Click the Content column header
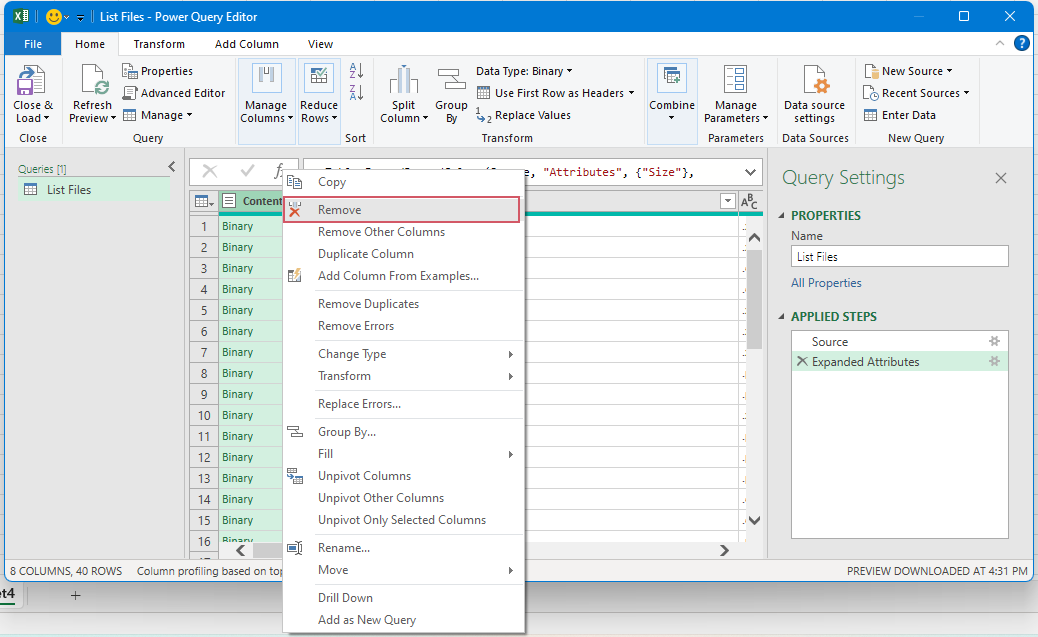 [x=252, y=201]
